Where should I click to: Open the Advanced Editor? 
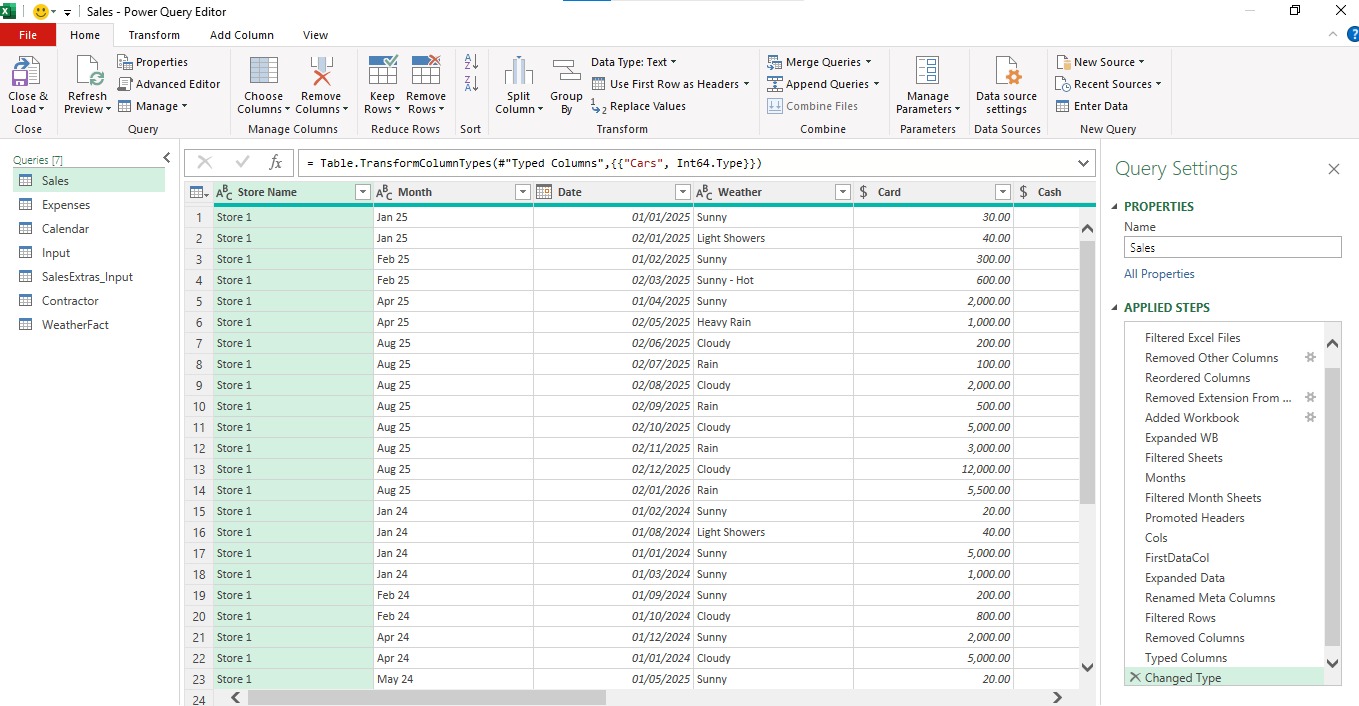169,84
